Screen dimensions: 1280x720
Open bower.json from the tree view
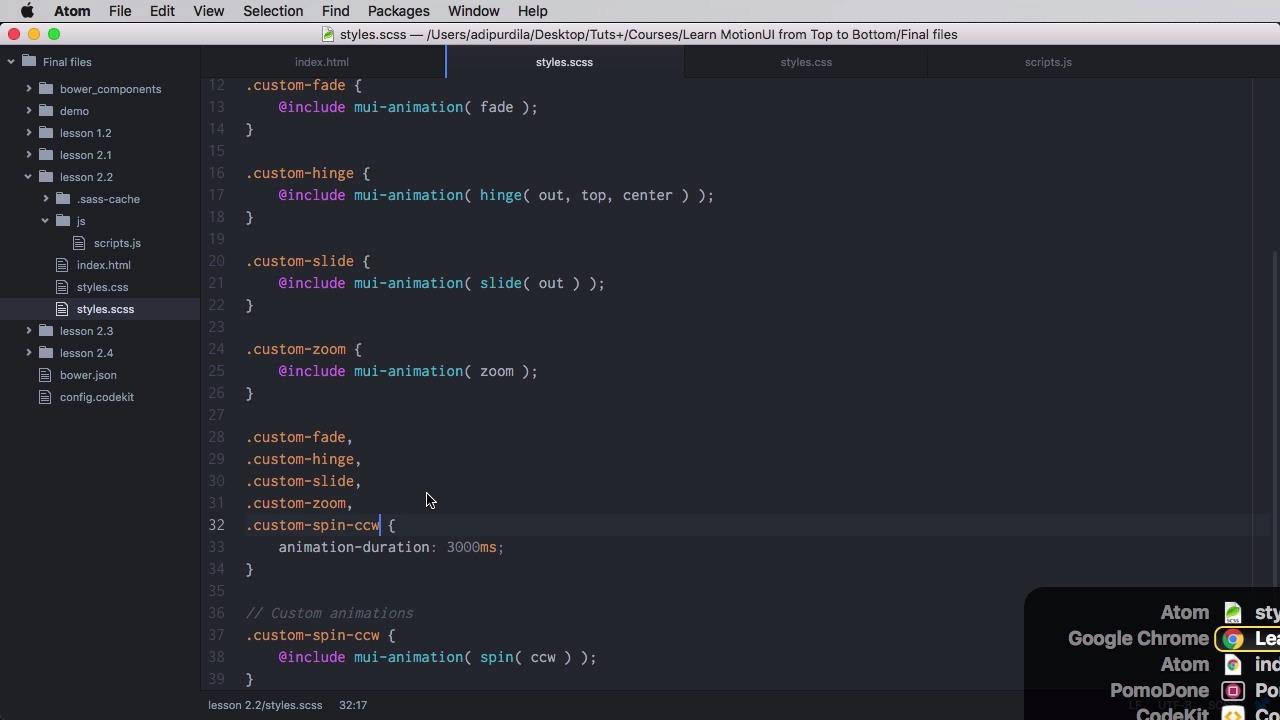(88, 375)
